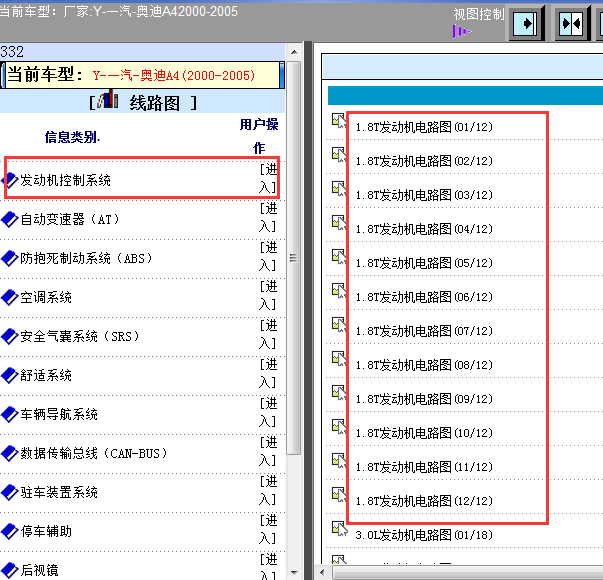Open the 1.8T发动机电路图(10/12) diagram
603x580 pixels.
(424, 433)
